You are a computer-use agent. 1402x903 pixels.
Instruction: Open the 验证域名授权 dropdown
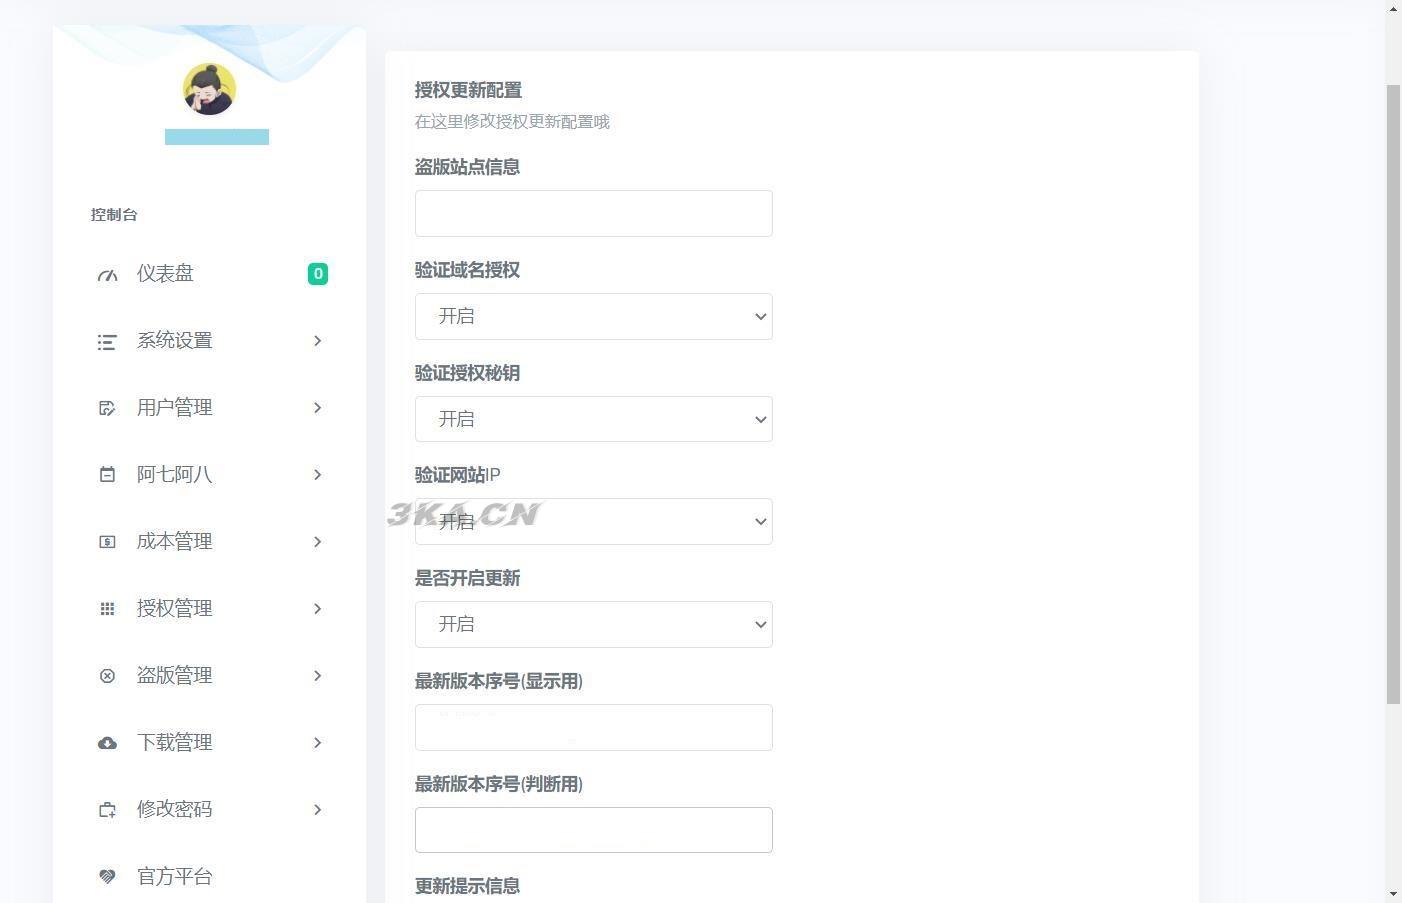[593, 316]
